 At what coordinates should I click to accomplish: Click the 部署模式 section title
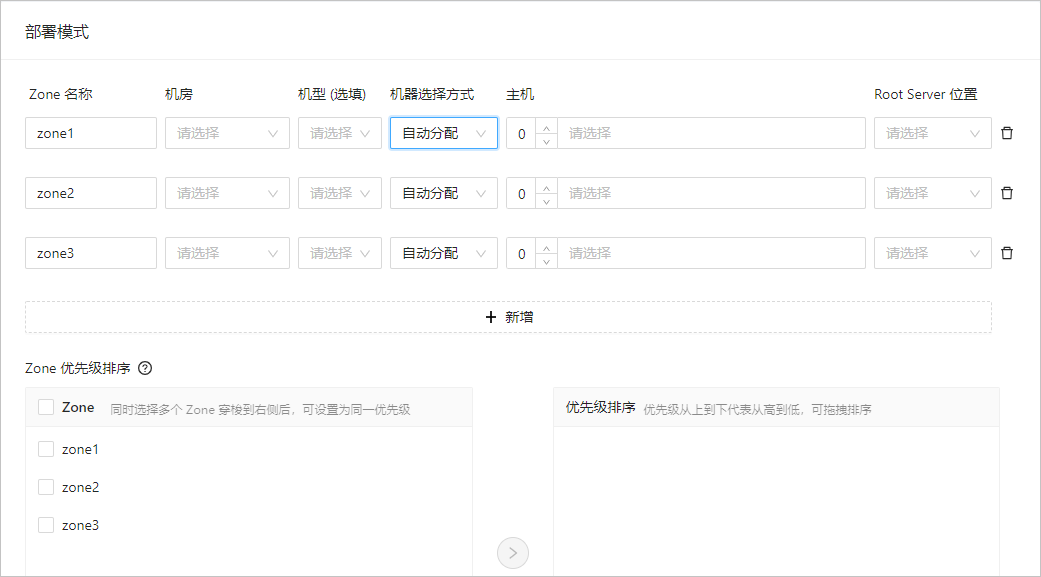57,32
